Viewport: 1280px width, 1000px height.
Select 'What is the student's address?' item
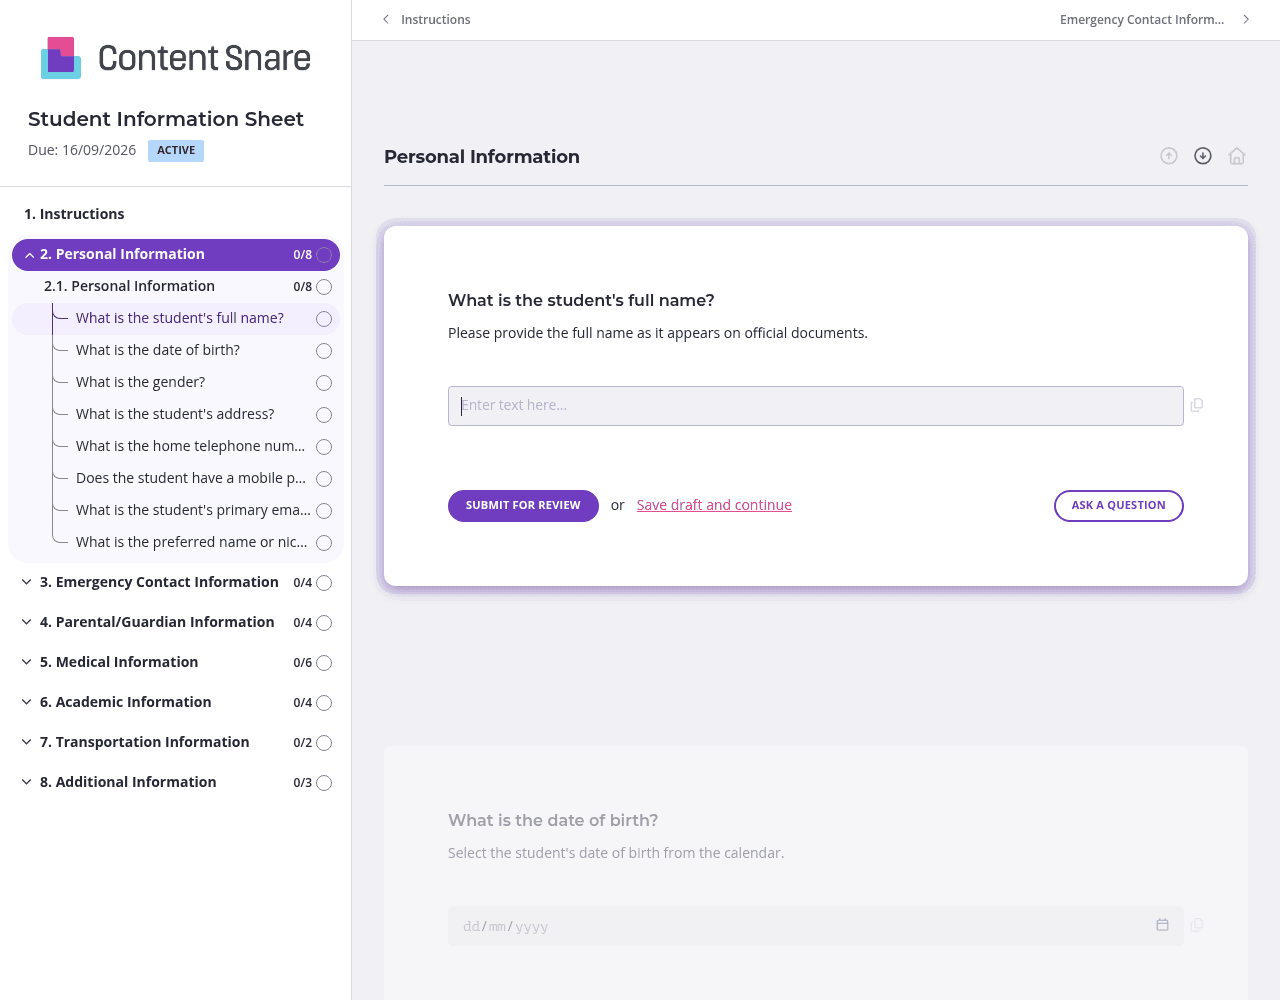coord(175,414)
